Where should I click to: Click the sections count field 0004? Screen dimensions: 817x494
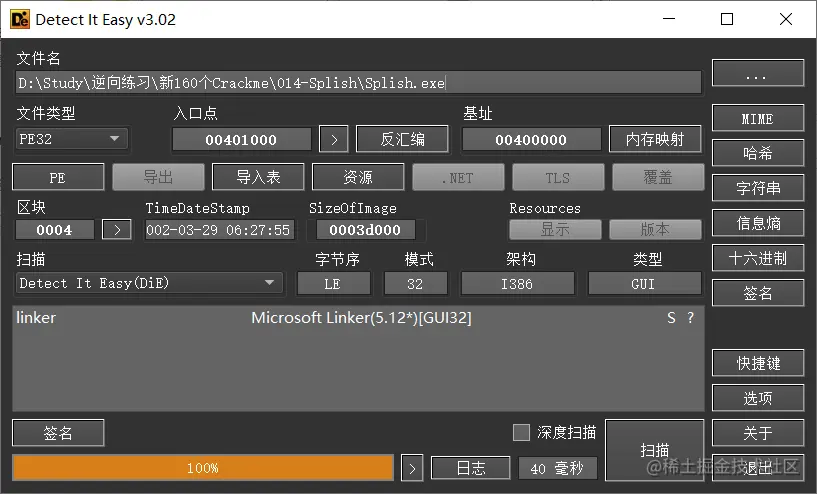pyautogui.click(x=55, y=229)
